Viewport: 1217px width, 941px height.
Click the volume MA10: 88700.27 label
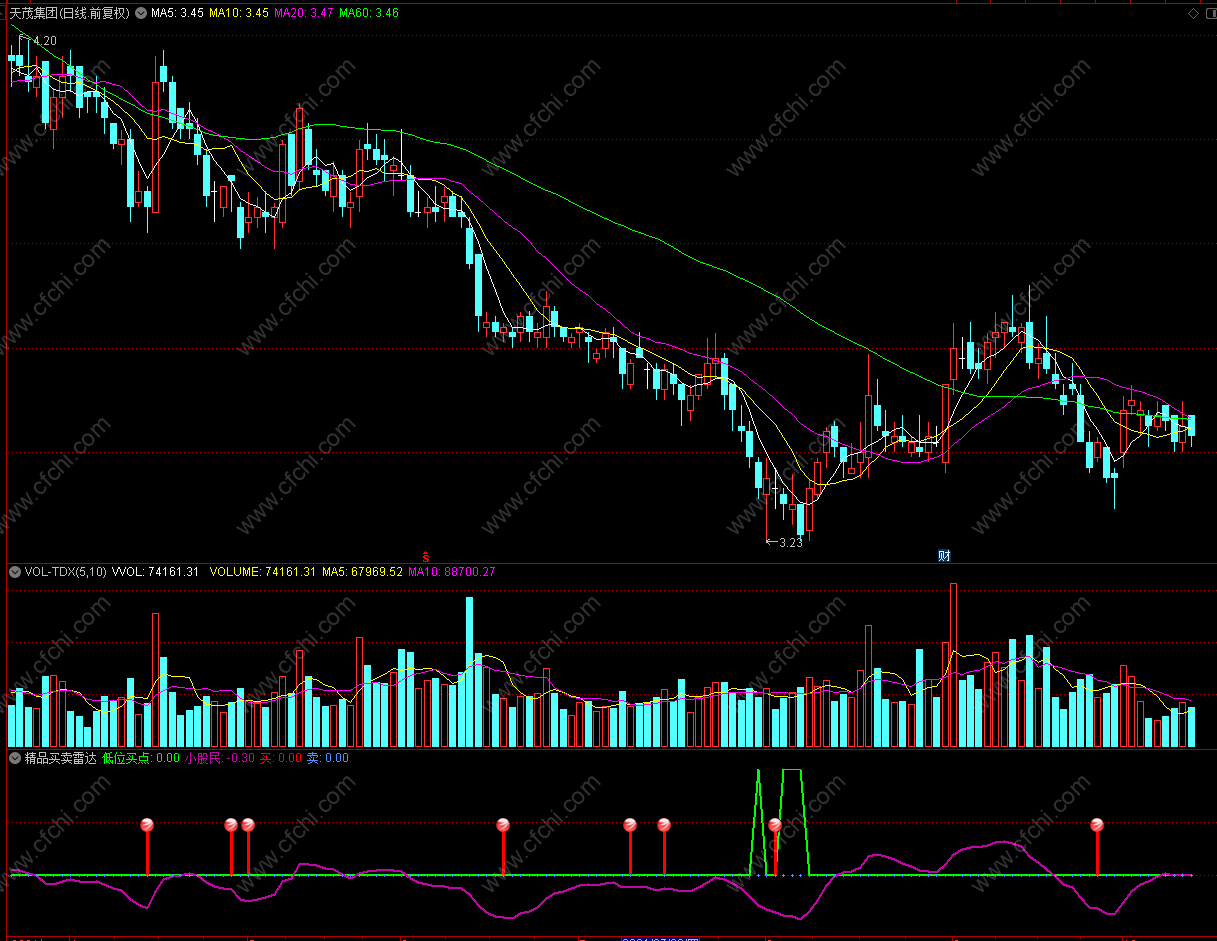(x=452, y=572)
